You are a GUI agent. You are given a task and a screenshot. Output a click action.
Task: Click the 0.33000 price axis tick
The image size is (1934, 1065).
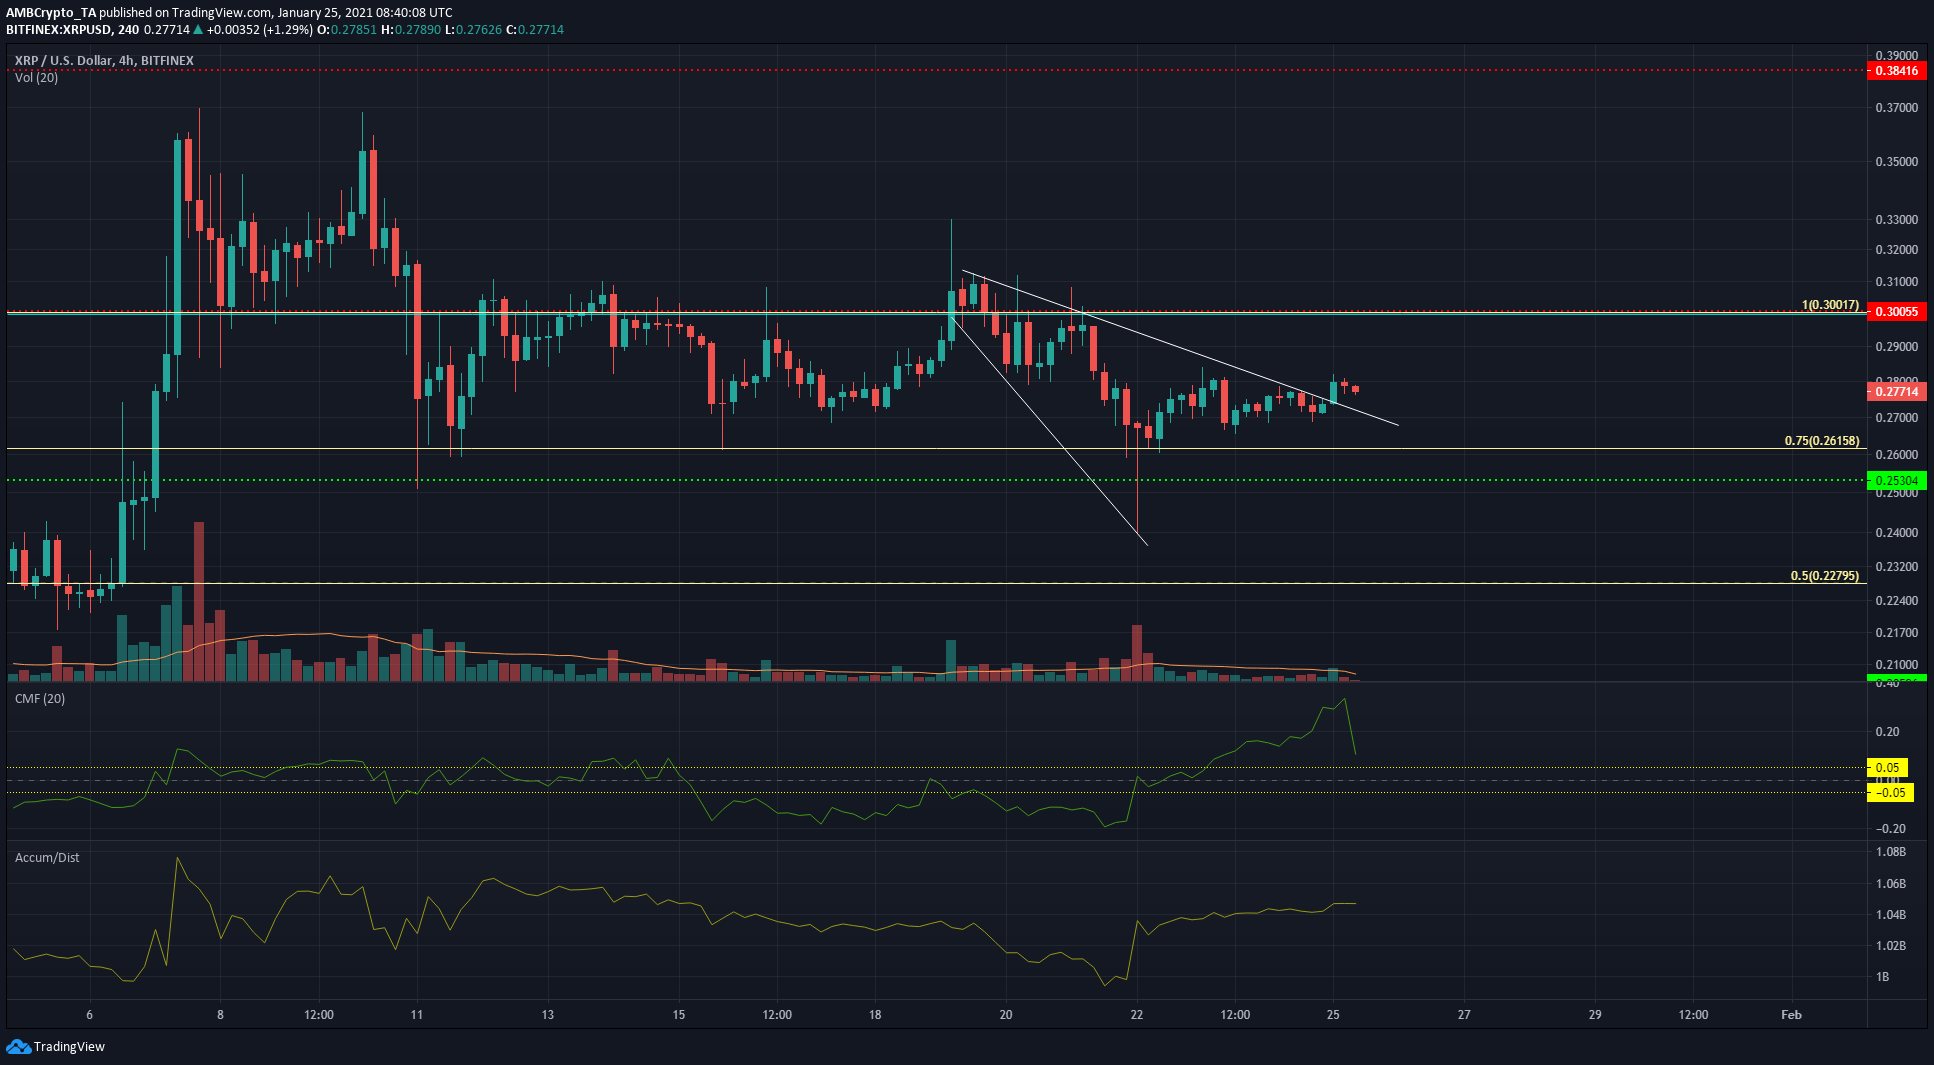pyautogui.click(x=1896, y=220)
